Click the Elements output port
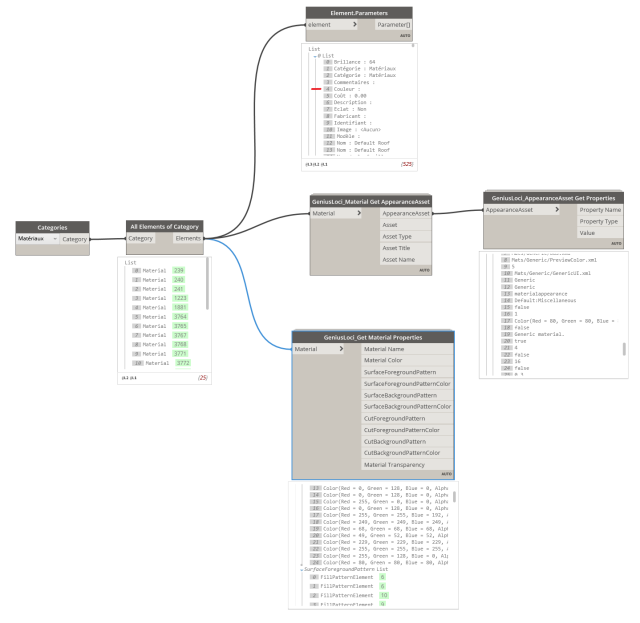This screenshot has height=623, width=640. [188, 238]
